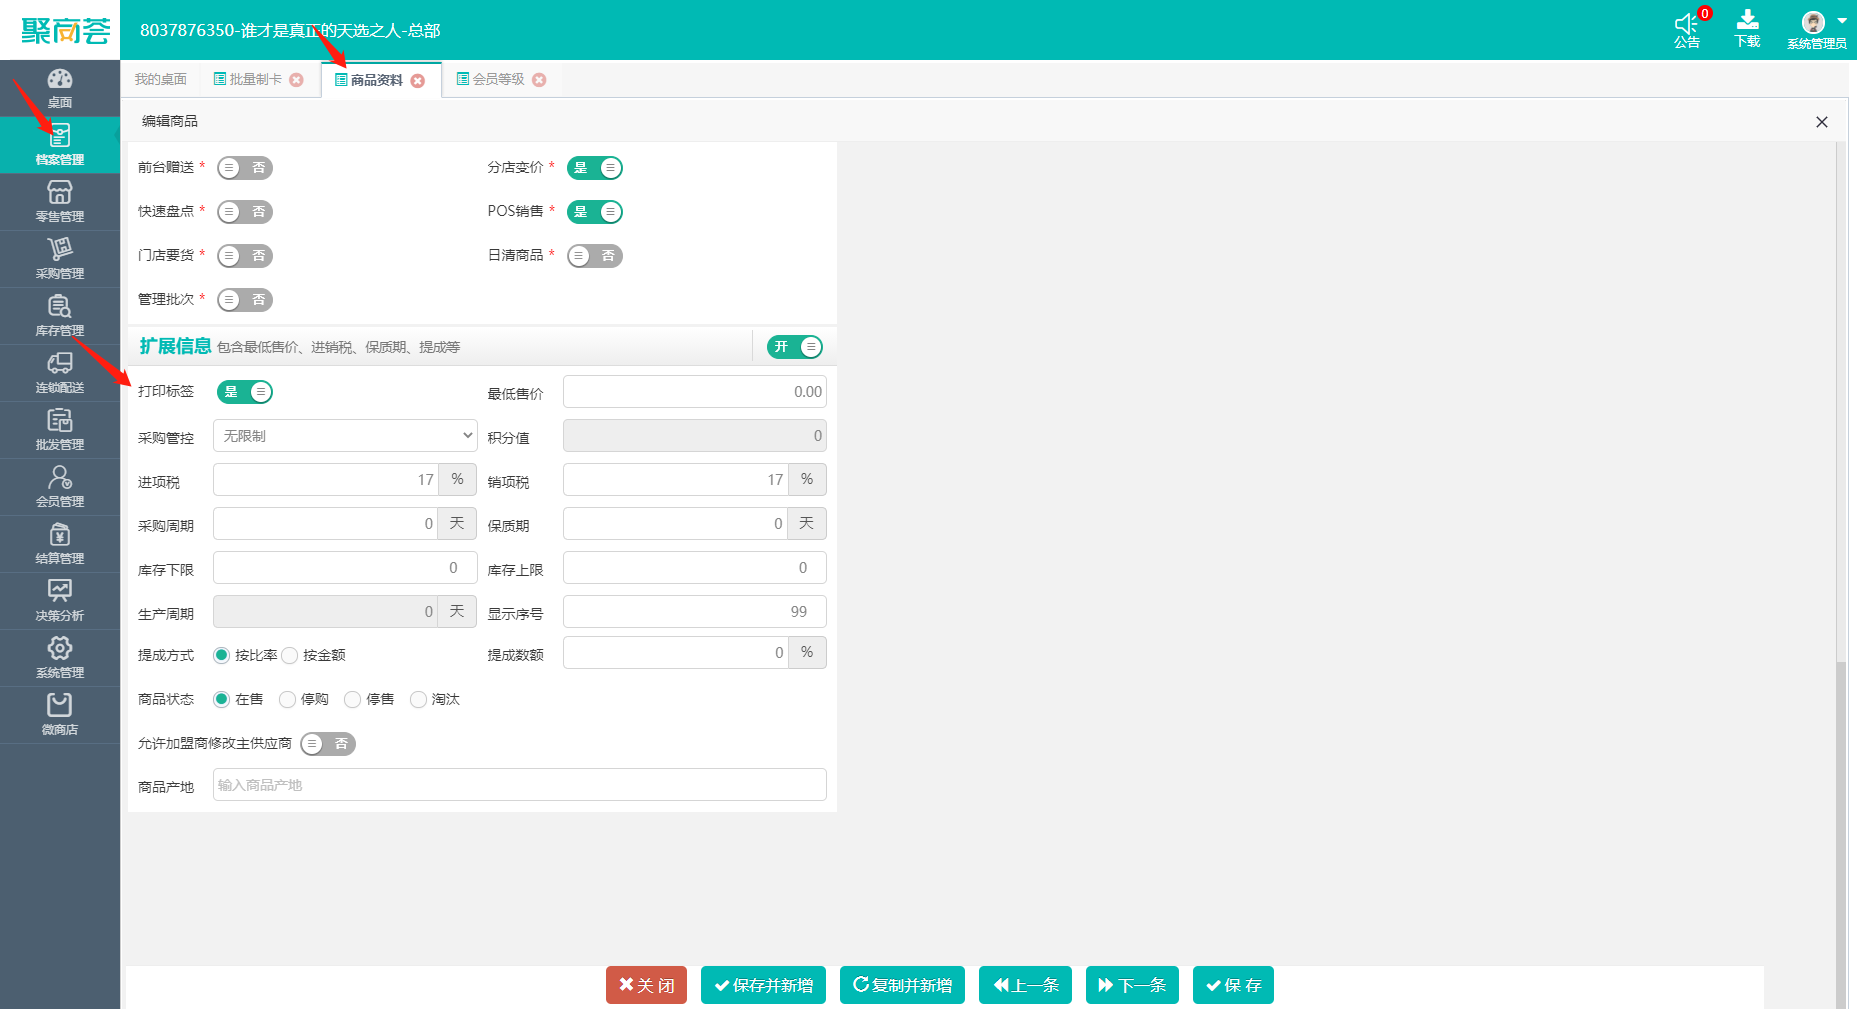
Task: Toggle the 日清商品 switch
Action: tap(595, 256)
